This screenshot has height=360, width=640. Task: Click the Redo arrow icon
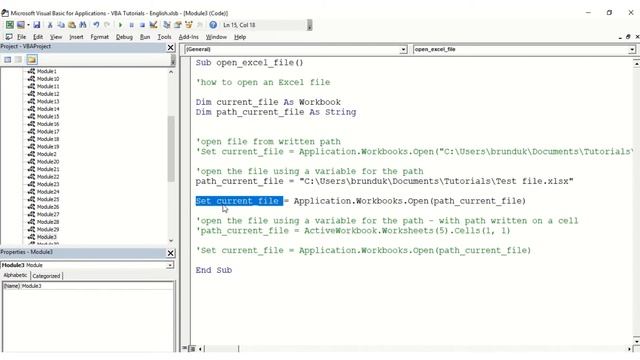point(107,25)
